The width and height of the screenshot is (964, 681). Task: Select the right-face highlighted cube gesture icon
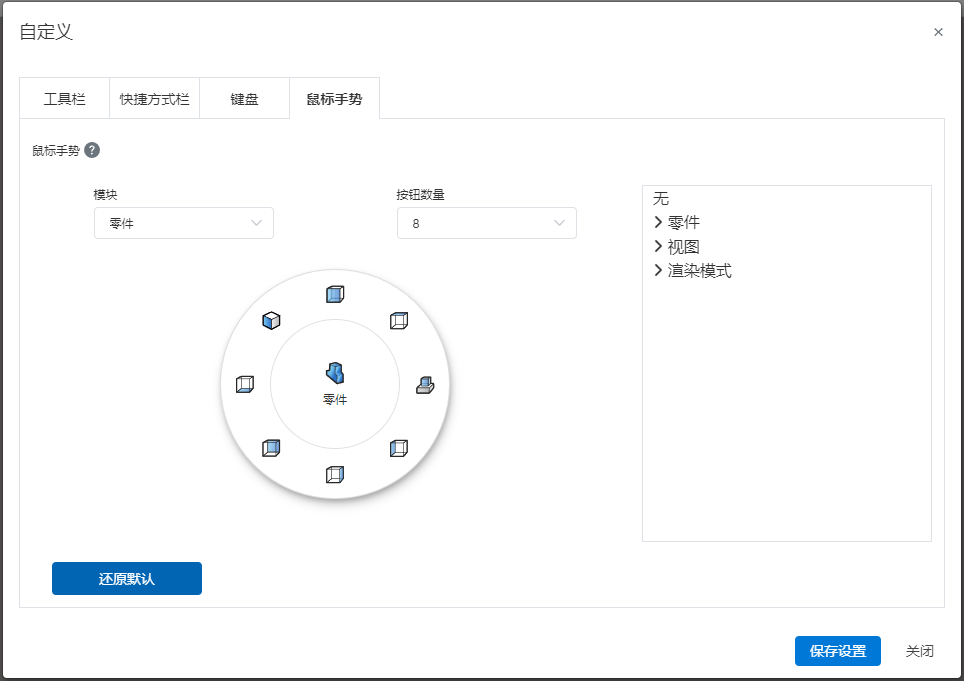click(335, 474)
